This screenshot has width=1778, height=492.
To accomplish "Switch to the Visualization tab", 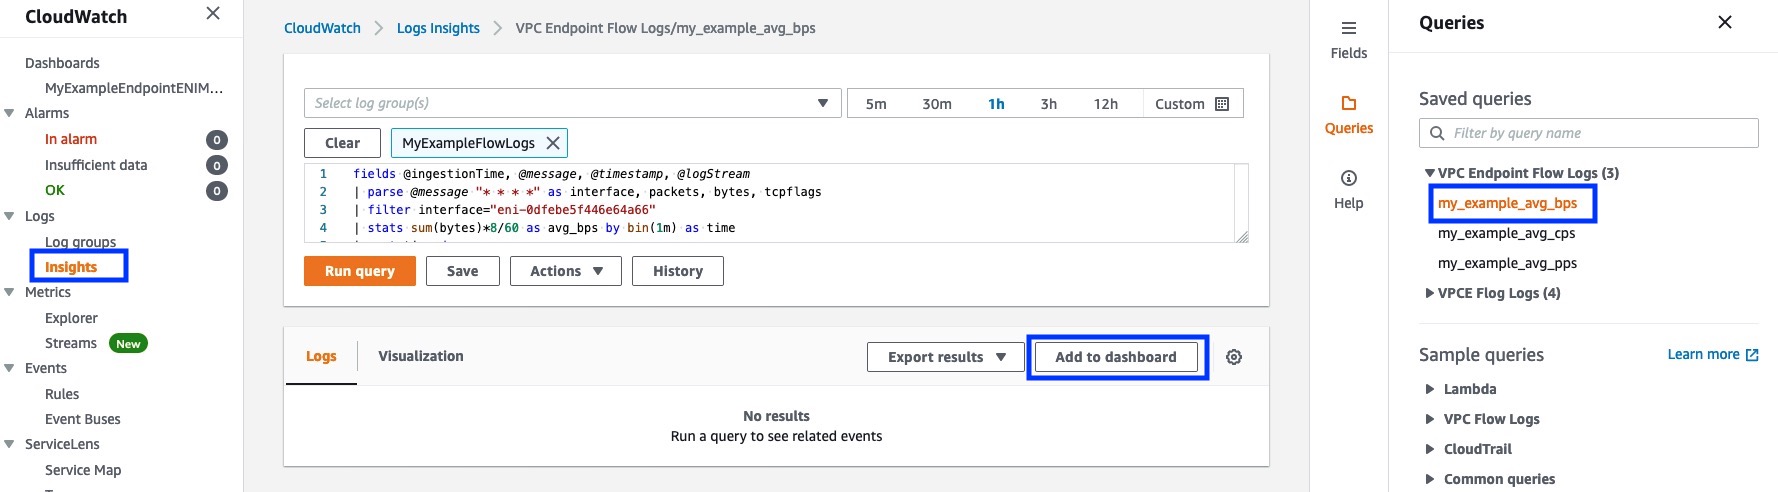I will pyautogui.click(x=420, y=356).
